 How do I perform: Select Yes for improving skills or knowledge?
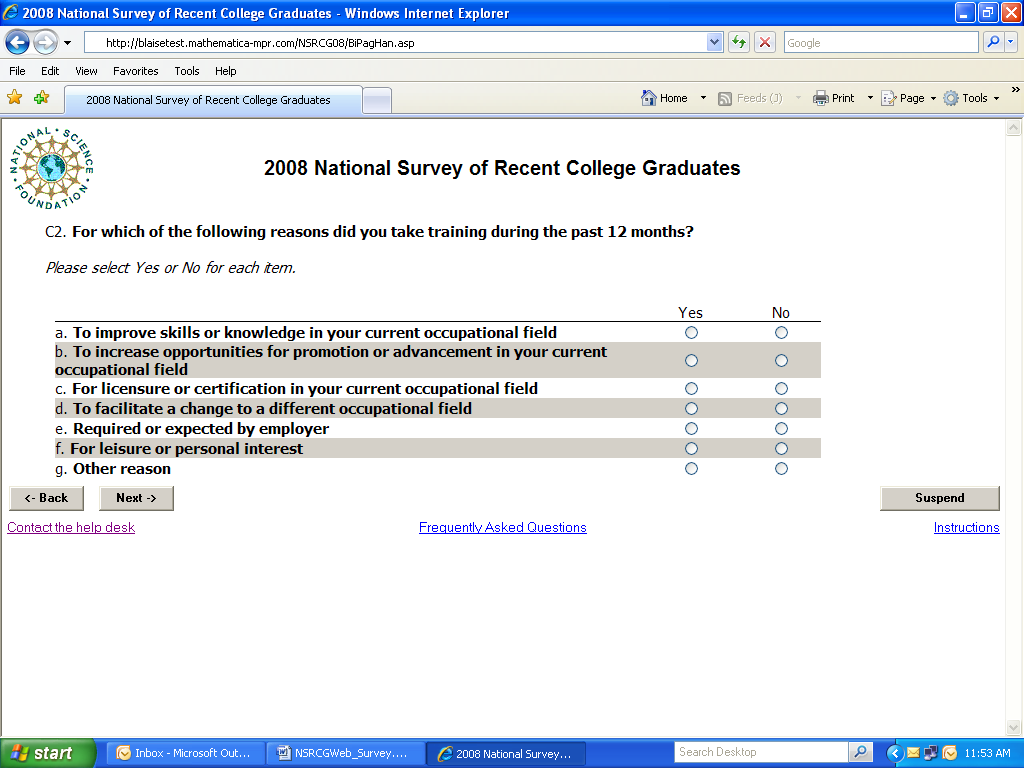point(691,333)
